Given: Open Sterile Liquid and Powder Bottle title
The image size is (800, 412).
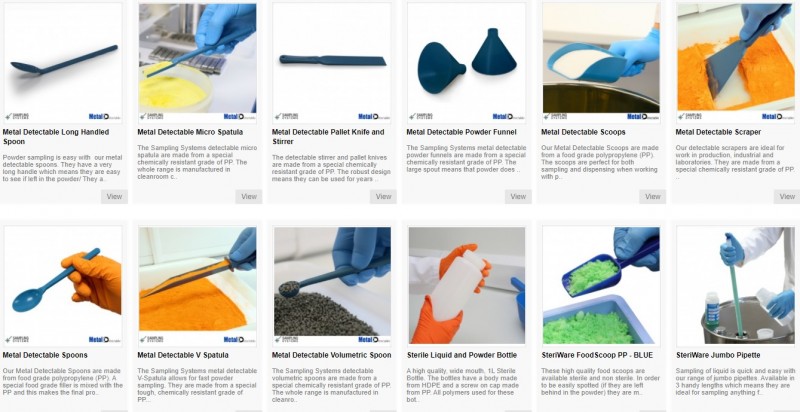Looking at the screenshot, I should 462,355.
